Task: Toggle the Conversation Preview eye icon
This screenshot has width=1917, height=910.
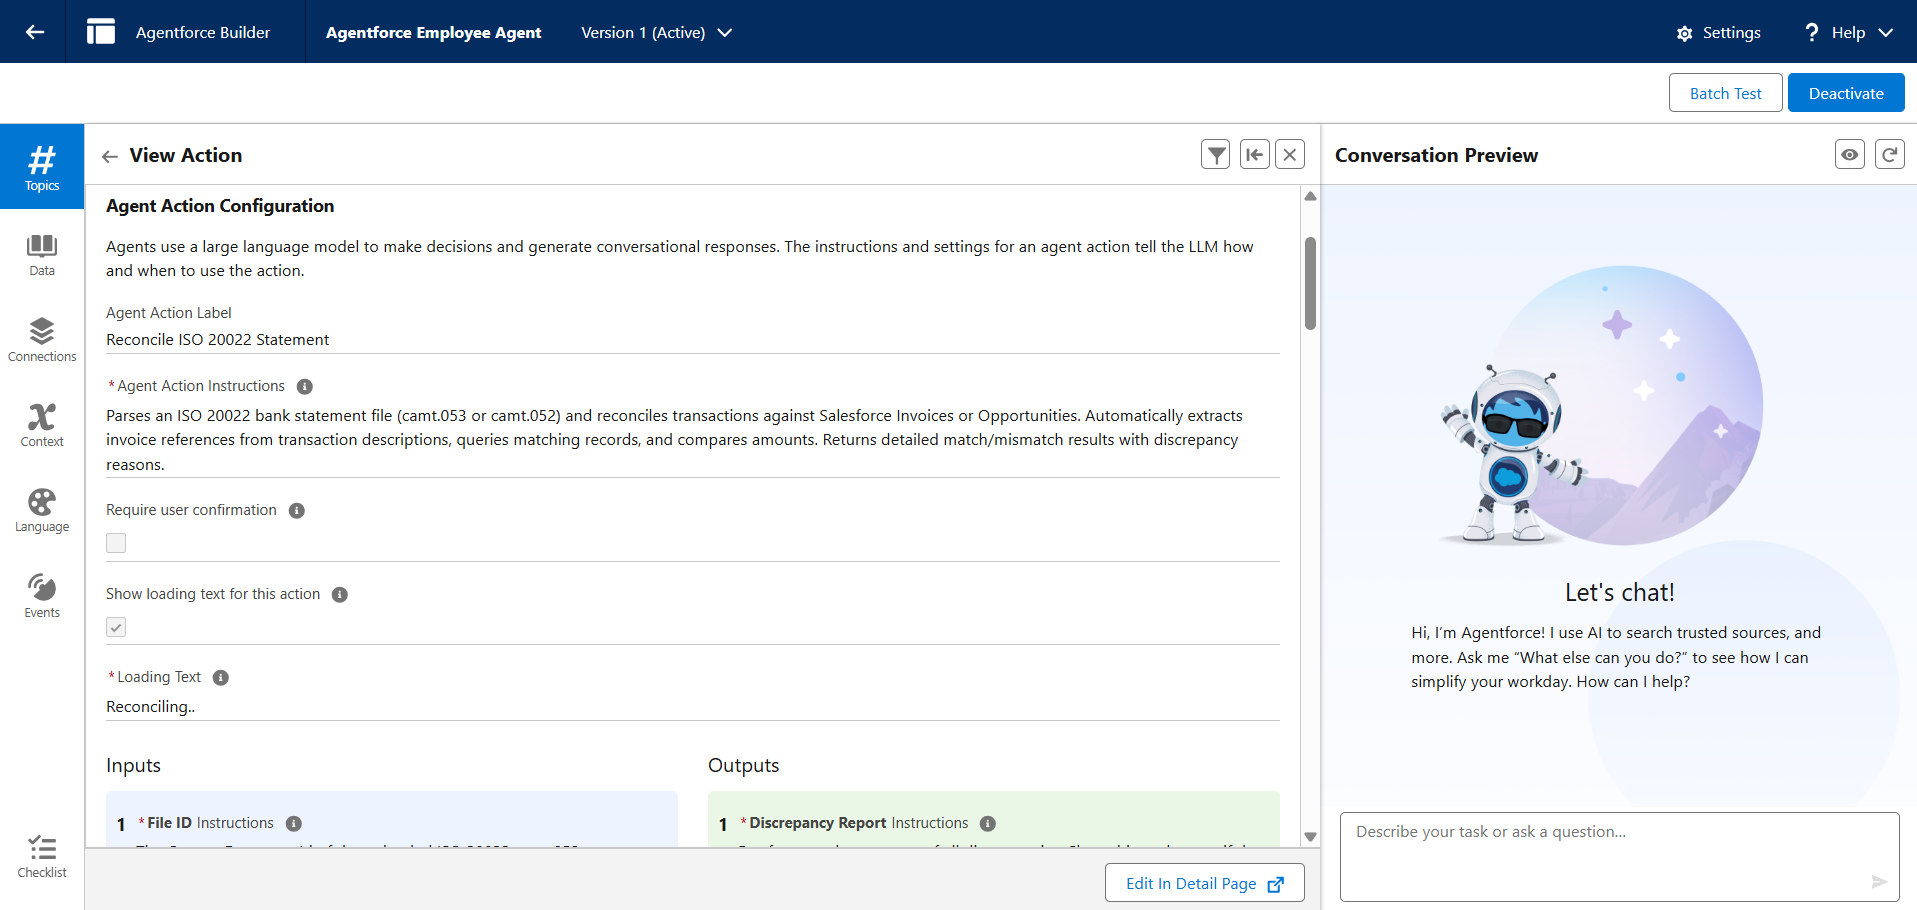Action: tap(1850, 154)
